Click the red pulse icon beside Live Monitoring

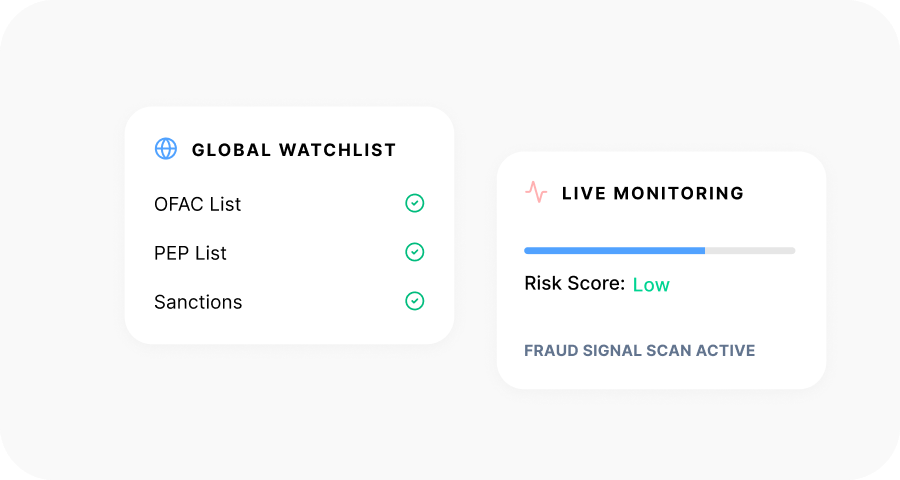tap(536, 192)
